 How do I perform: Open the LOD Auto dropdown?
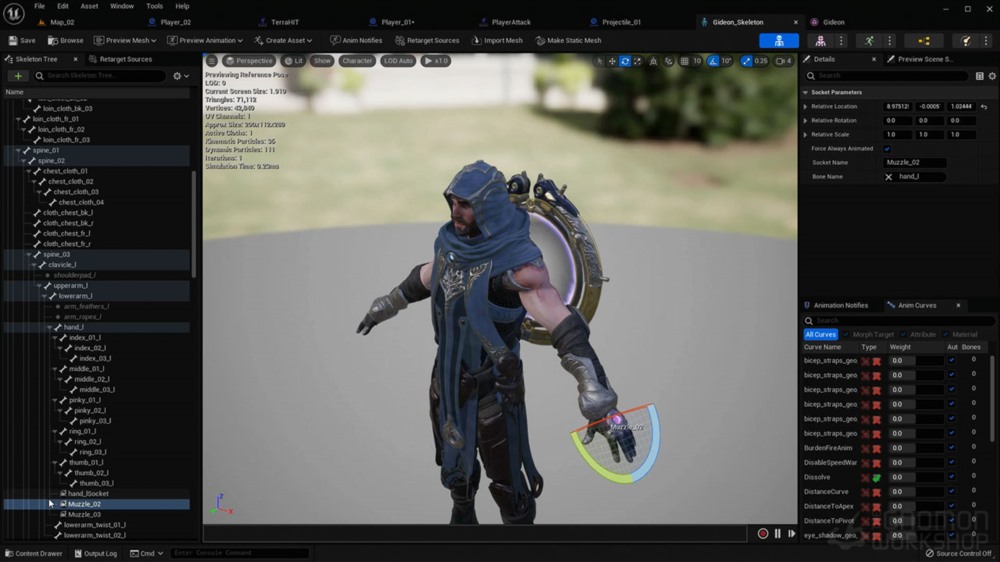398,61
